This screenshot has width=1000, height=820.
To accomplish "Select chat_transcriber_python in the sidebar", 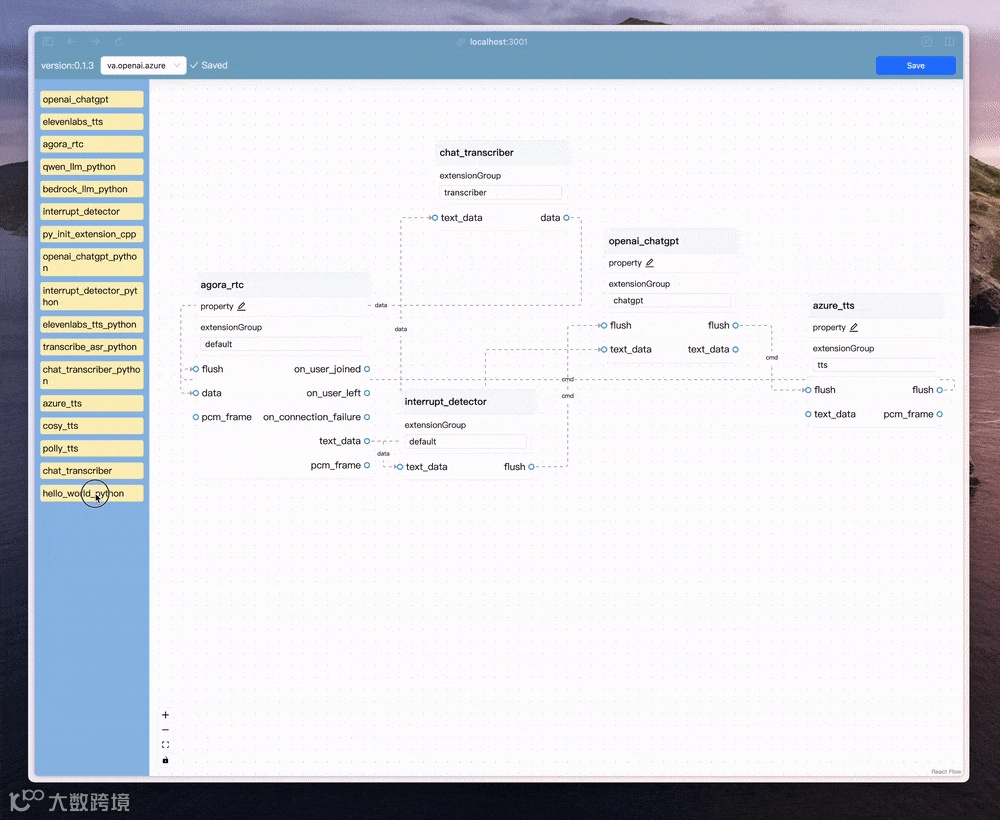I will 92,375.
